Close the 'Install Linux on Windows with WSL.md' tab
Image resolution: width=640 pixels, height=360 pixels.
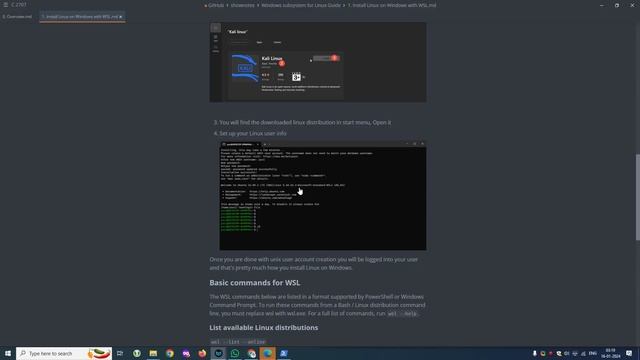[x=121, y=17]
